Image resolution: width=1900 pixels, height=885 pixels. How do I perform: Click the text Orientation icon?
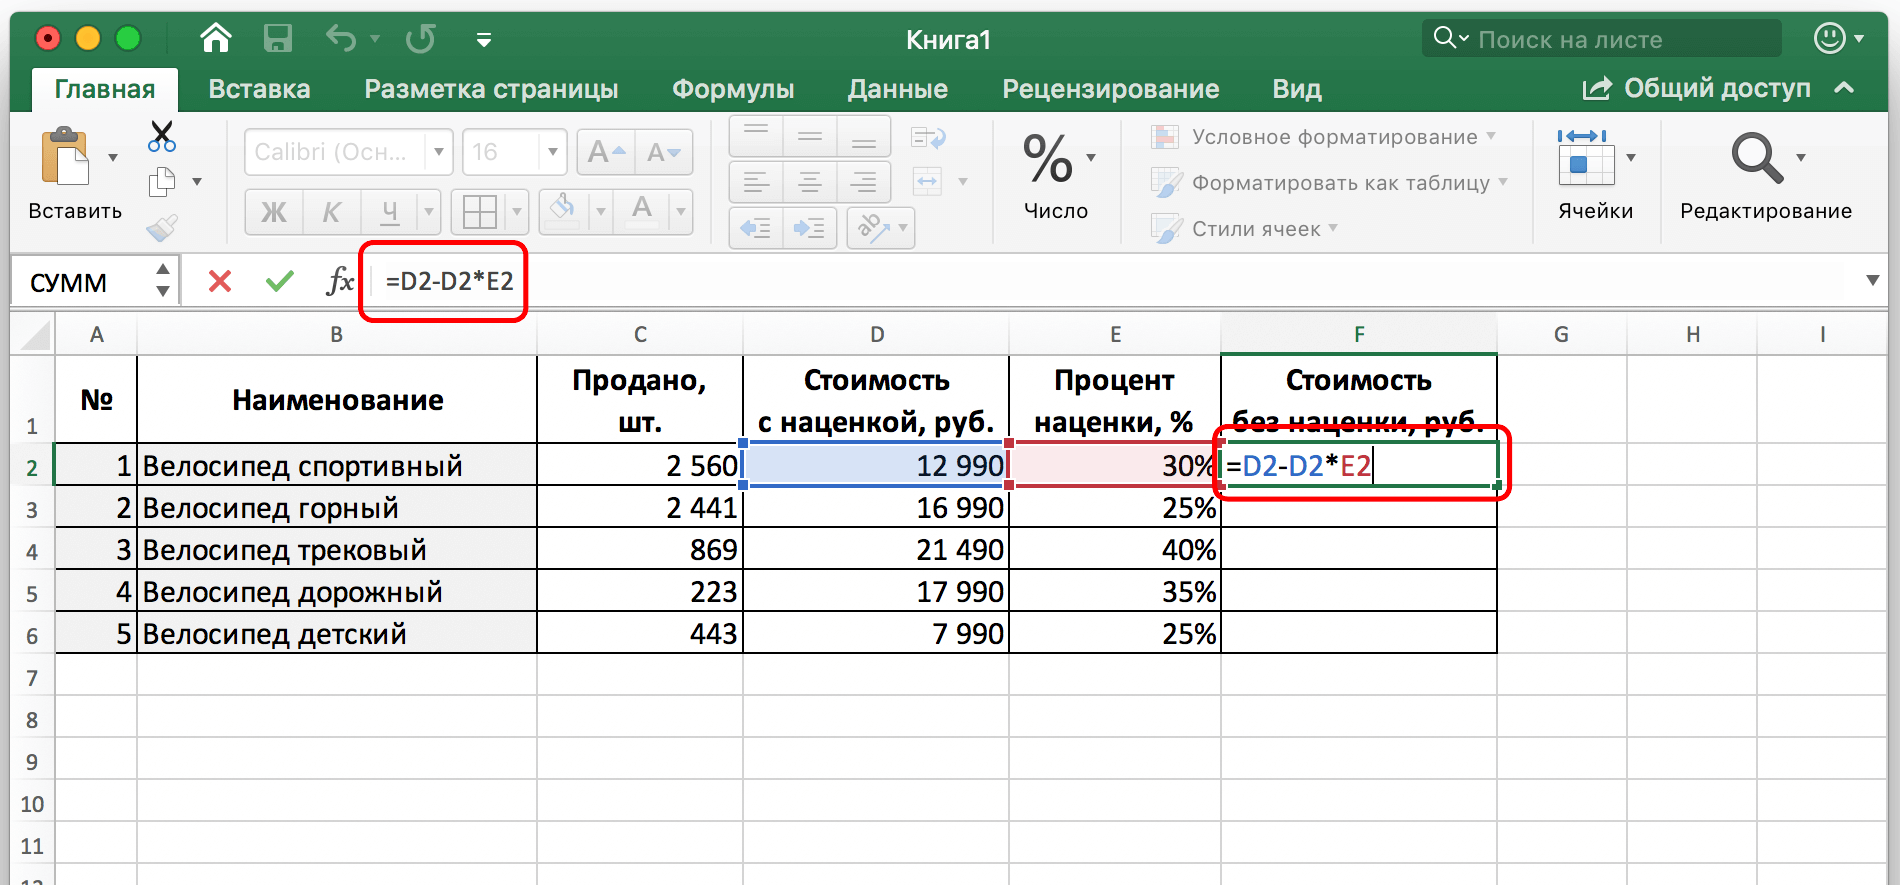[x=873, y=228]
